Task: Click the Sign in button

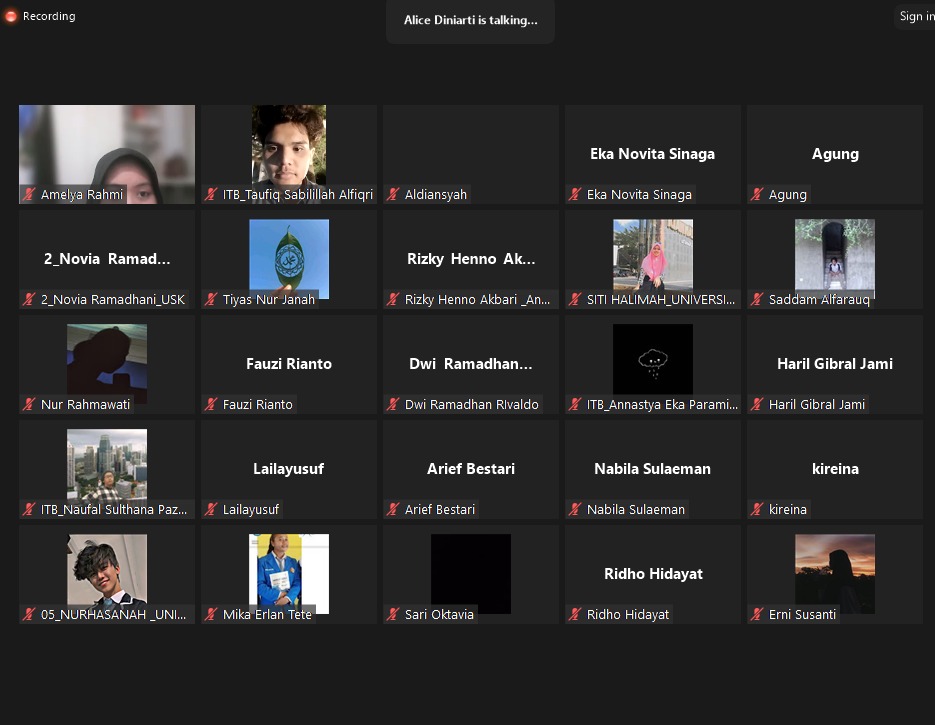Action: click(914, 16)
